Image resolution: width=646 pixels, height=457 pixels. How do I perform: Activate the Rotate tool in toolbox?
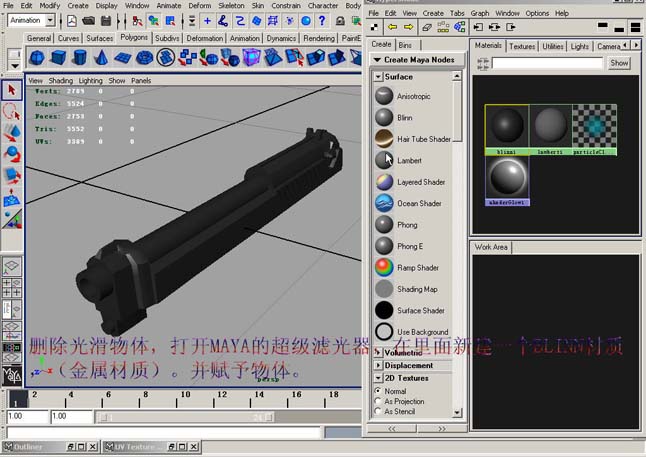pos(12,154)
